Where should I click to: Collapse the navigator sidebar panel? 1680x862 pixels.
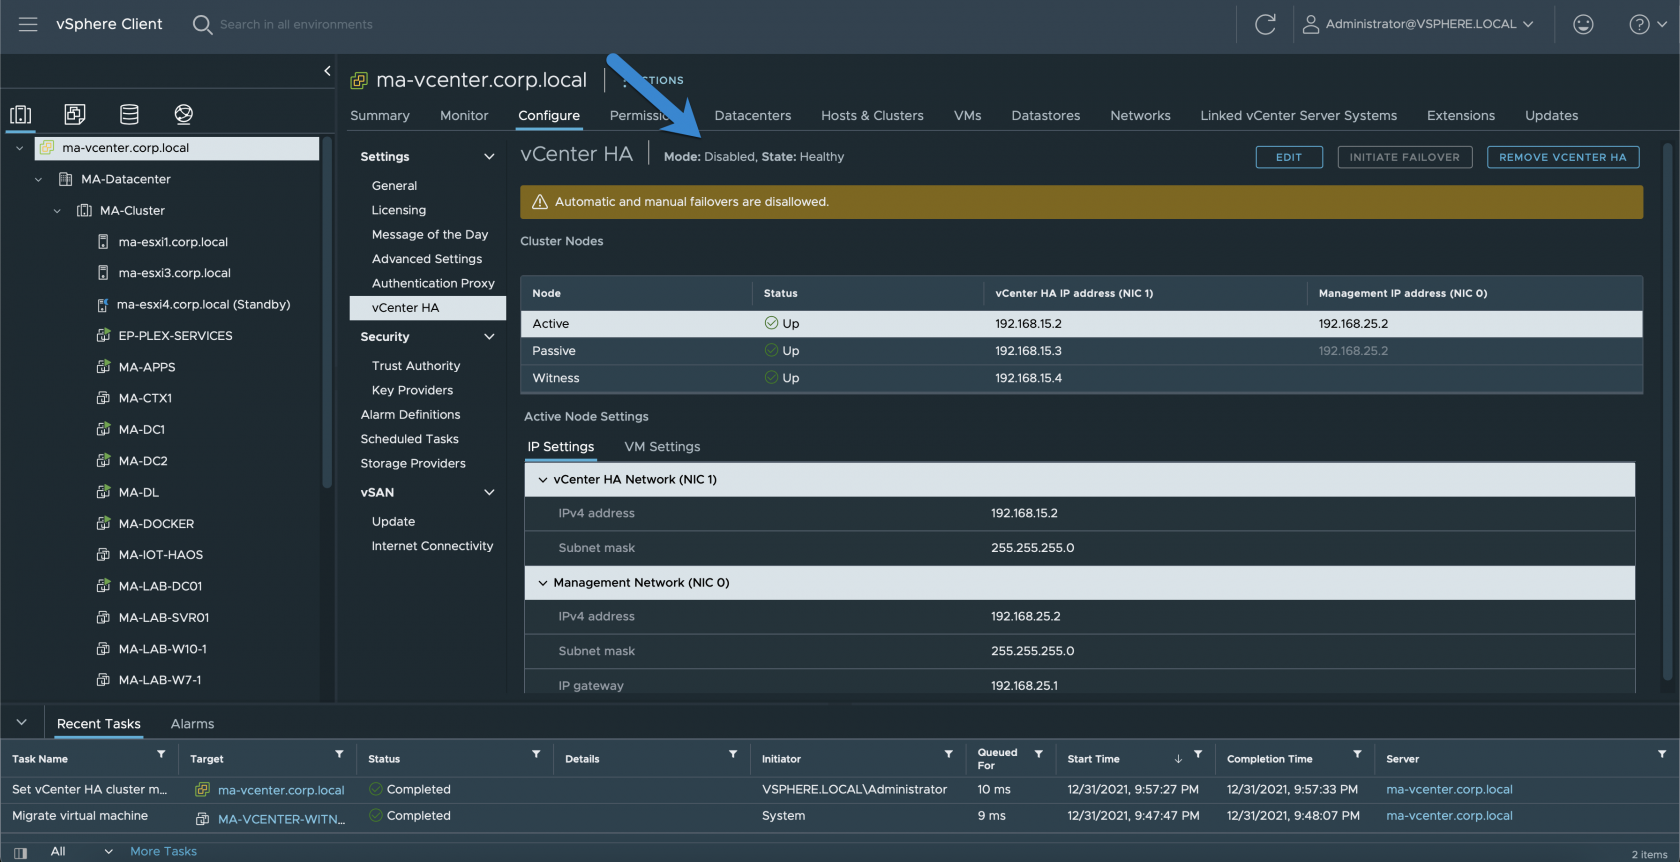(327, 71)
